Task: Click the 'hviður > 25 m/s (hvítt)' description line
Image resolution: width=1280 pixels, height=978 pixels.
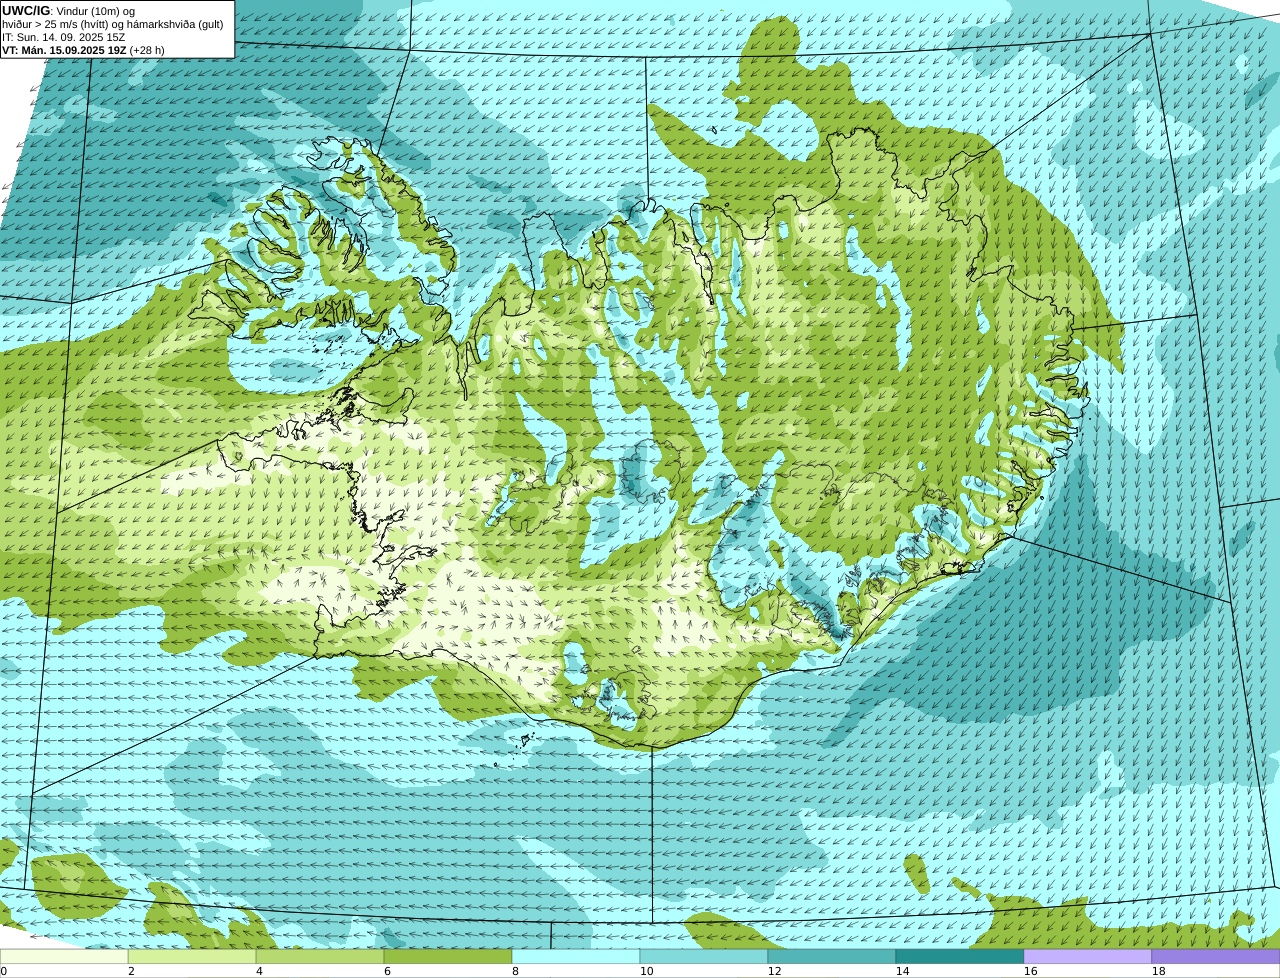Action: [x=113, y=24]
